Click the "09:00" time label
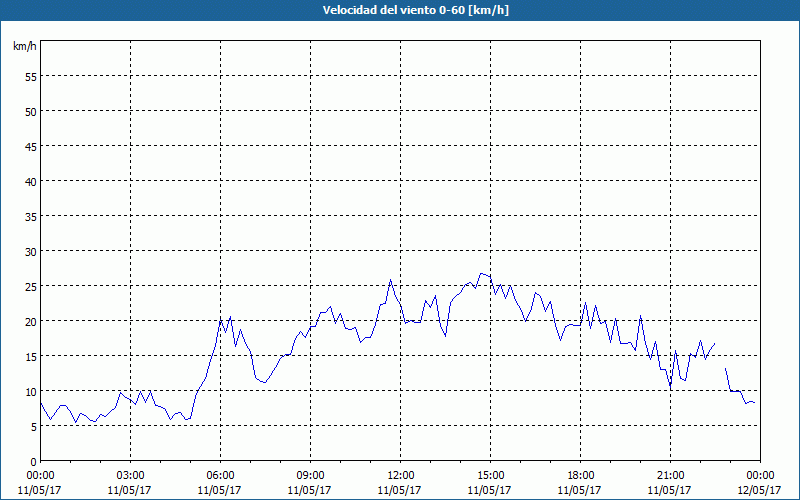The image size is (800, 500). click(x=310, y=476)
